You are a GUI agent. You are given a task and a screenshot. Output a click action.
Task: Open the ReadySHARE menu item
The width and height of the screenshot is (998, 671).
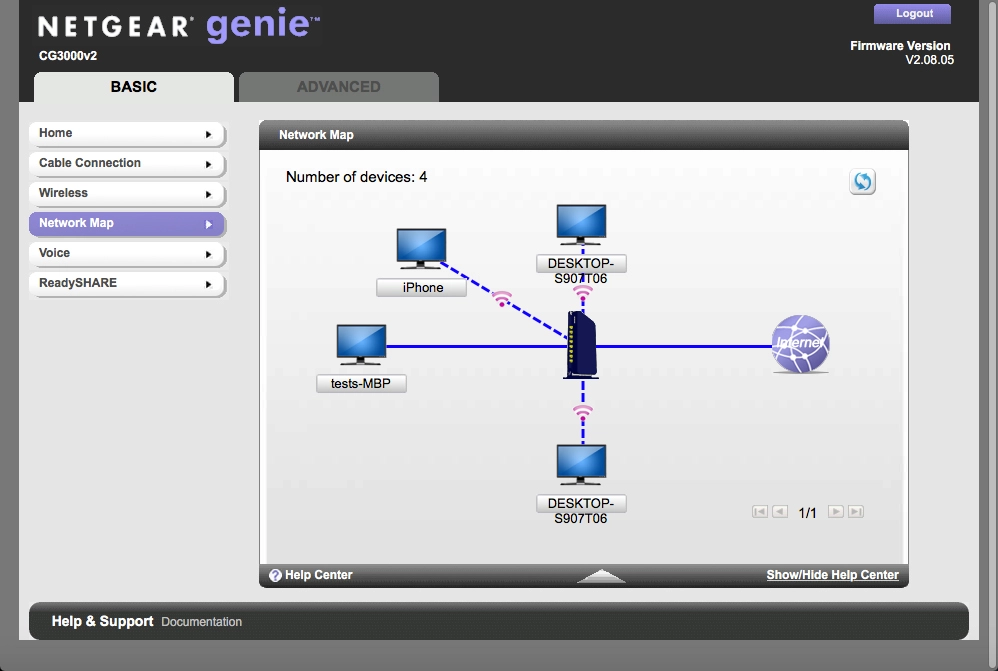click(126, 283)
